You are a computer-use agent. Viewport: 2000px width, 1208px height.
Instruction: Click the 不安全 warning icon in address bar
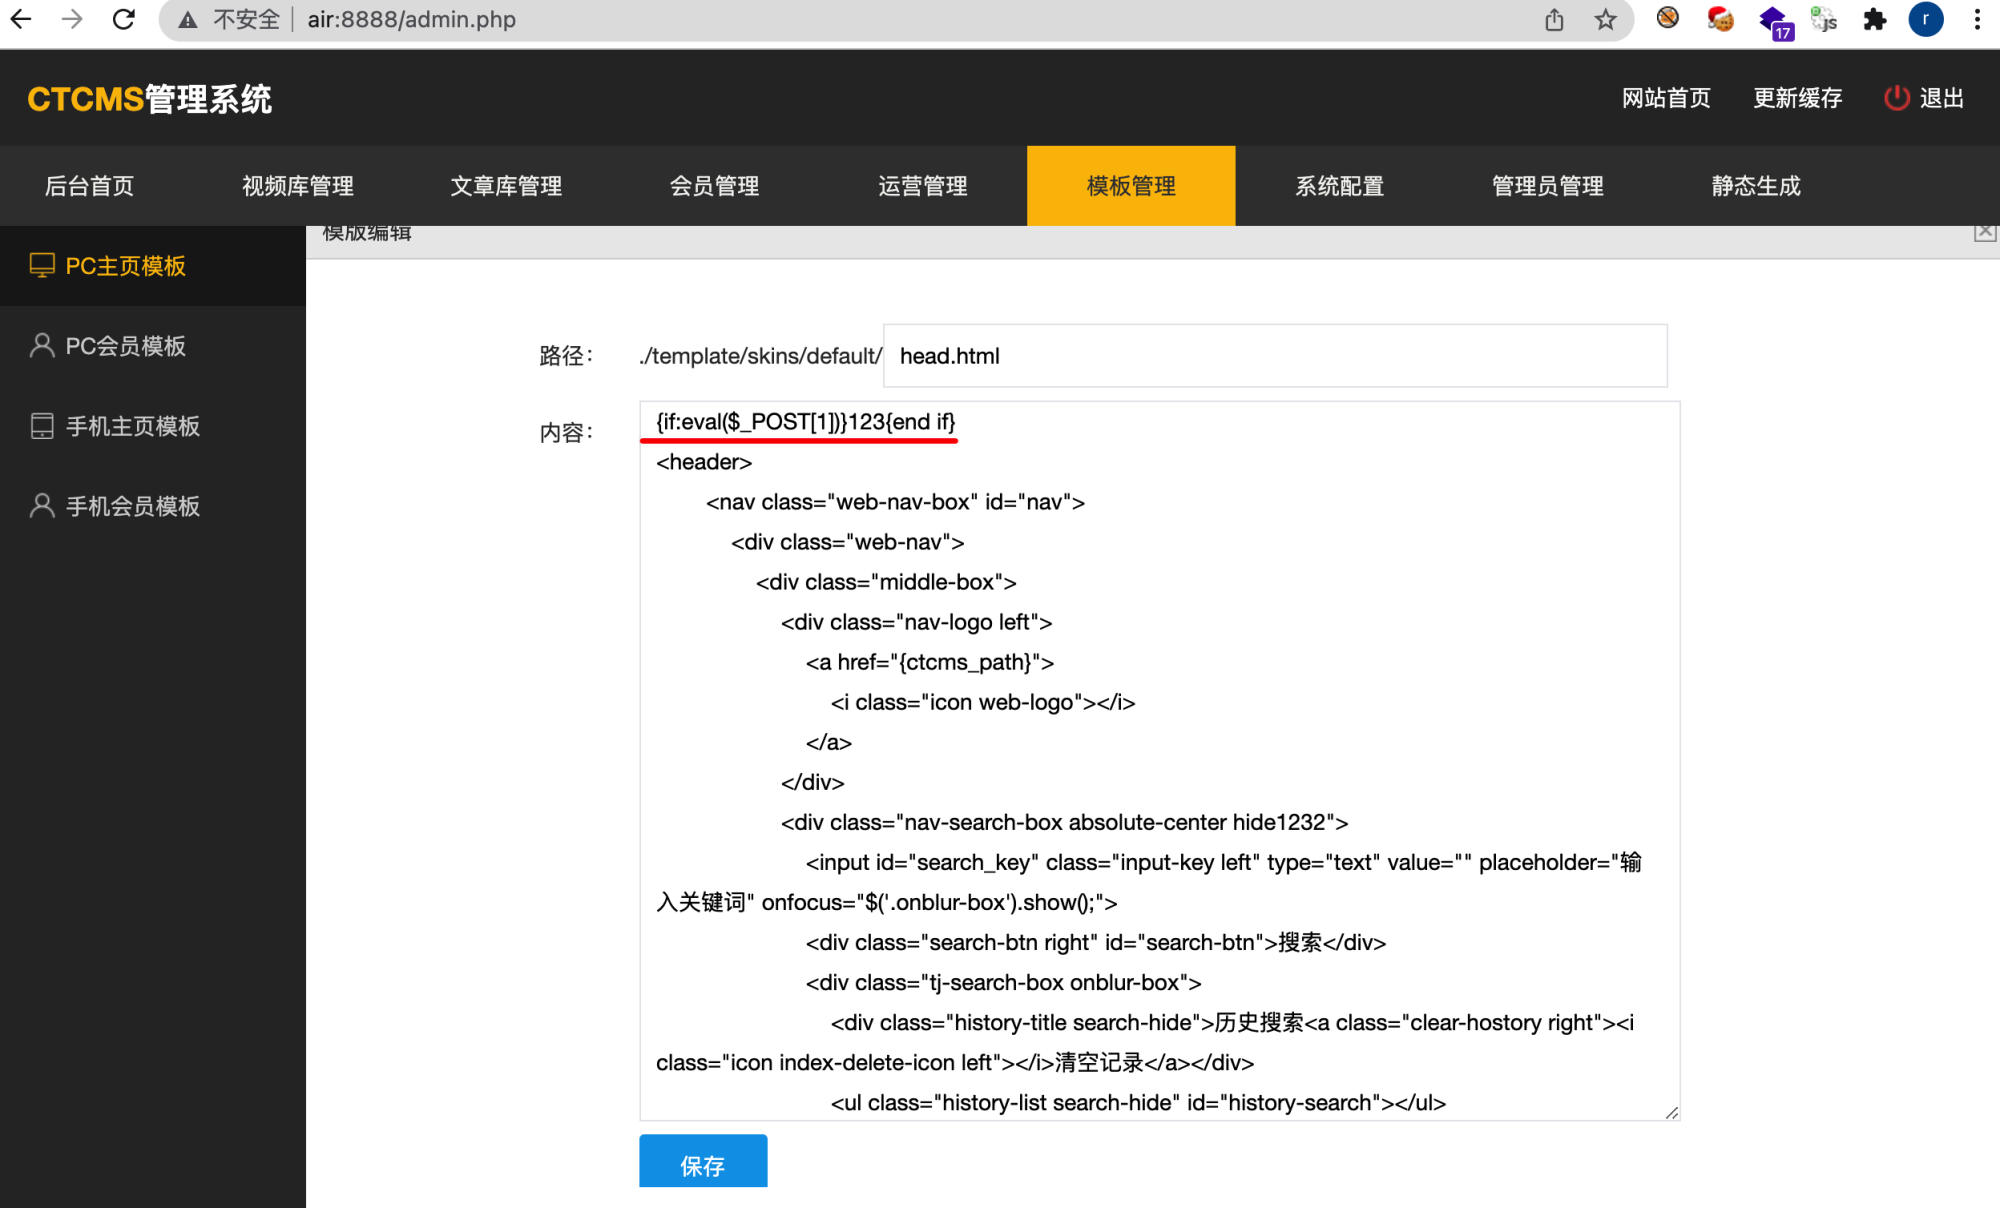[188, 19]
